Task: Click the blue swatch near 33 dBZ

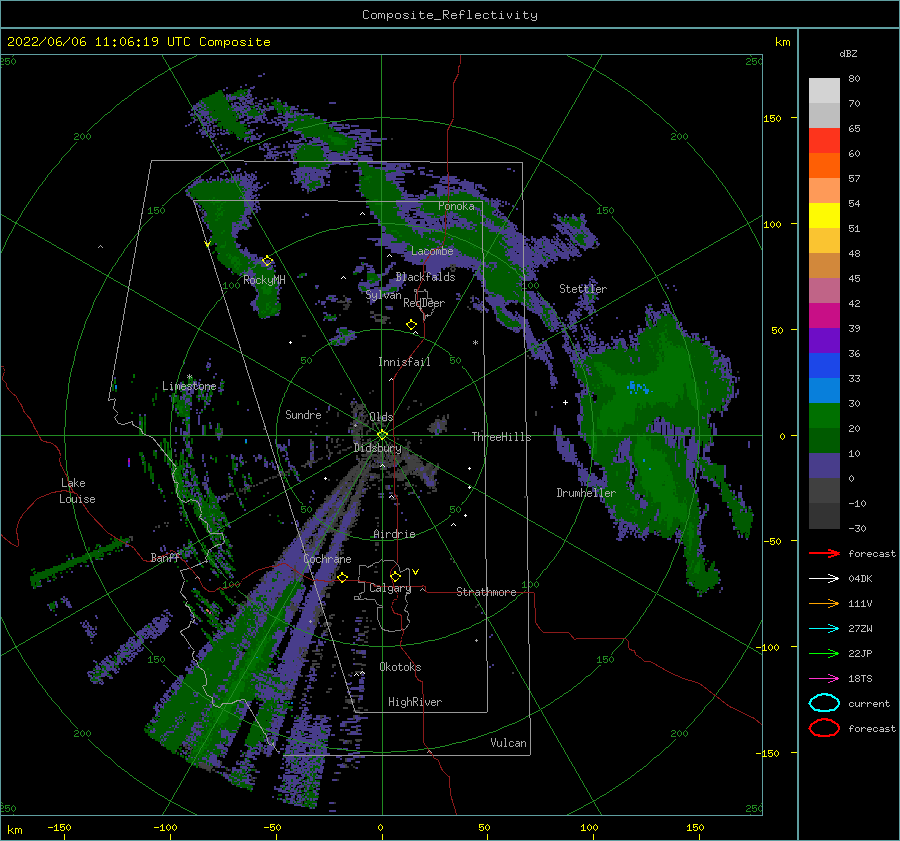Action: 824,365
